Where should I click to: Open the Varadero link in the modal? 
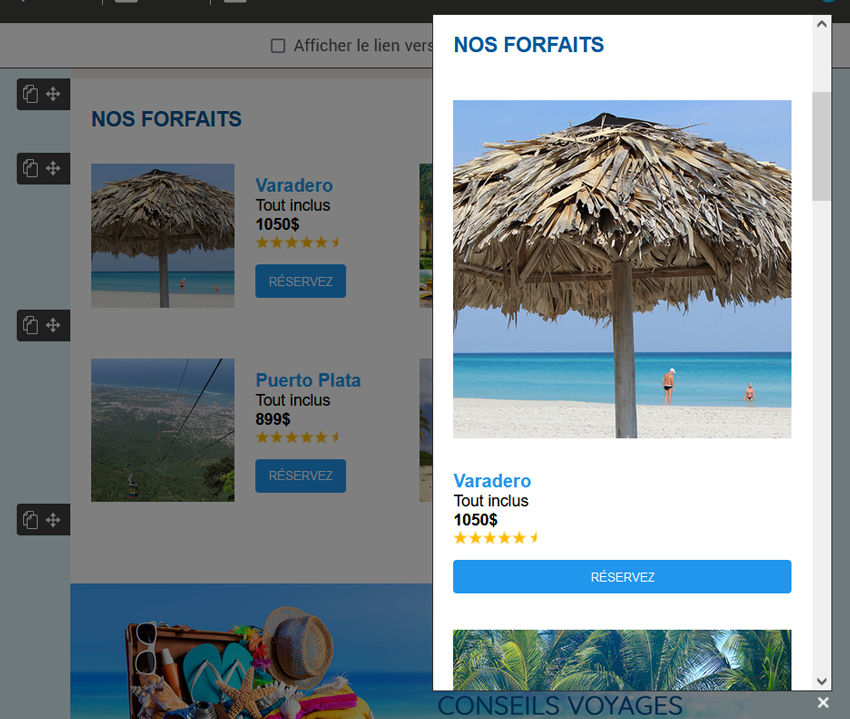pyautogui.click(x=492, y=481)
